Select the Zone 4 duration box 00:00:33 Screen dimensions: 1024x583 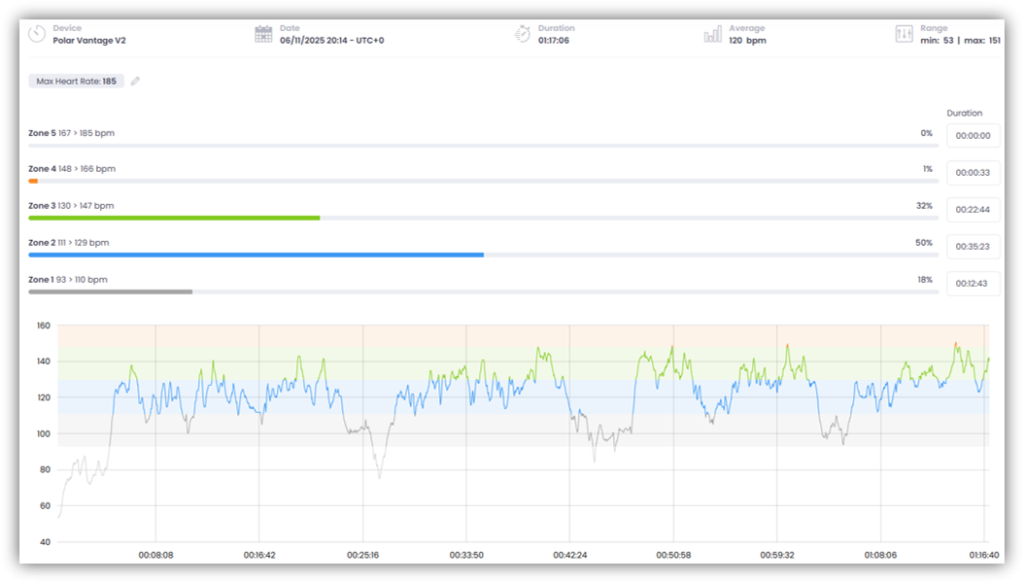(972, 172)
